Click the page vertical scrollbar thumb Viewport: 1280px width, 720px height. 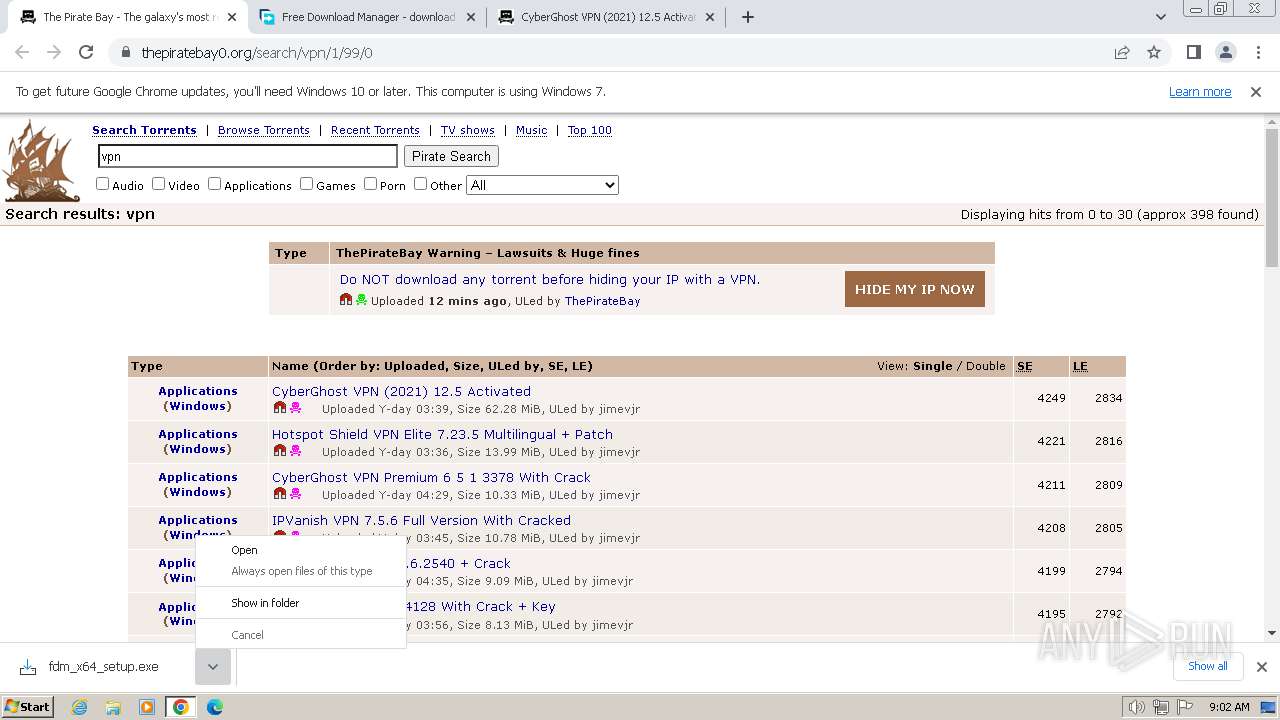[x=1272, y=198]
